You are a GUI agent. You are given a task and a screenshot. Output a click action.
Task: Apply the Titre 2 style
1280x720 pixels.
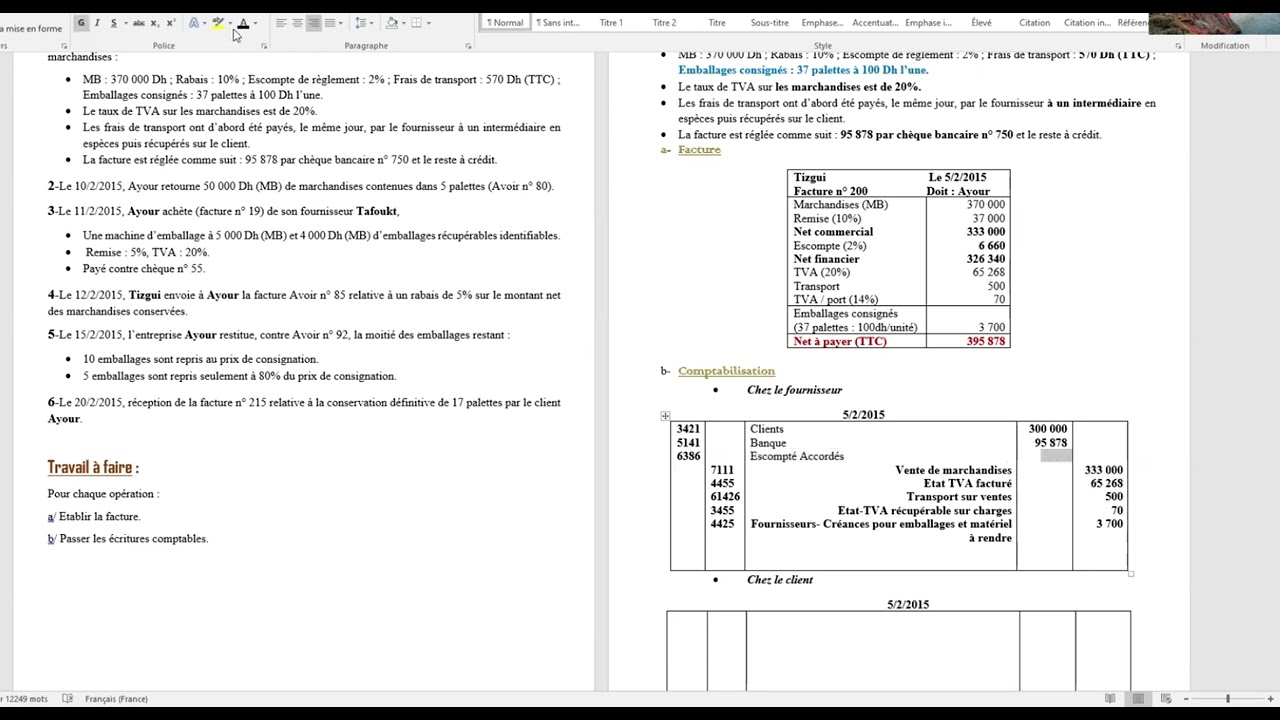(664, 23)
